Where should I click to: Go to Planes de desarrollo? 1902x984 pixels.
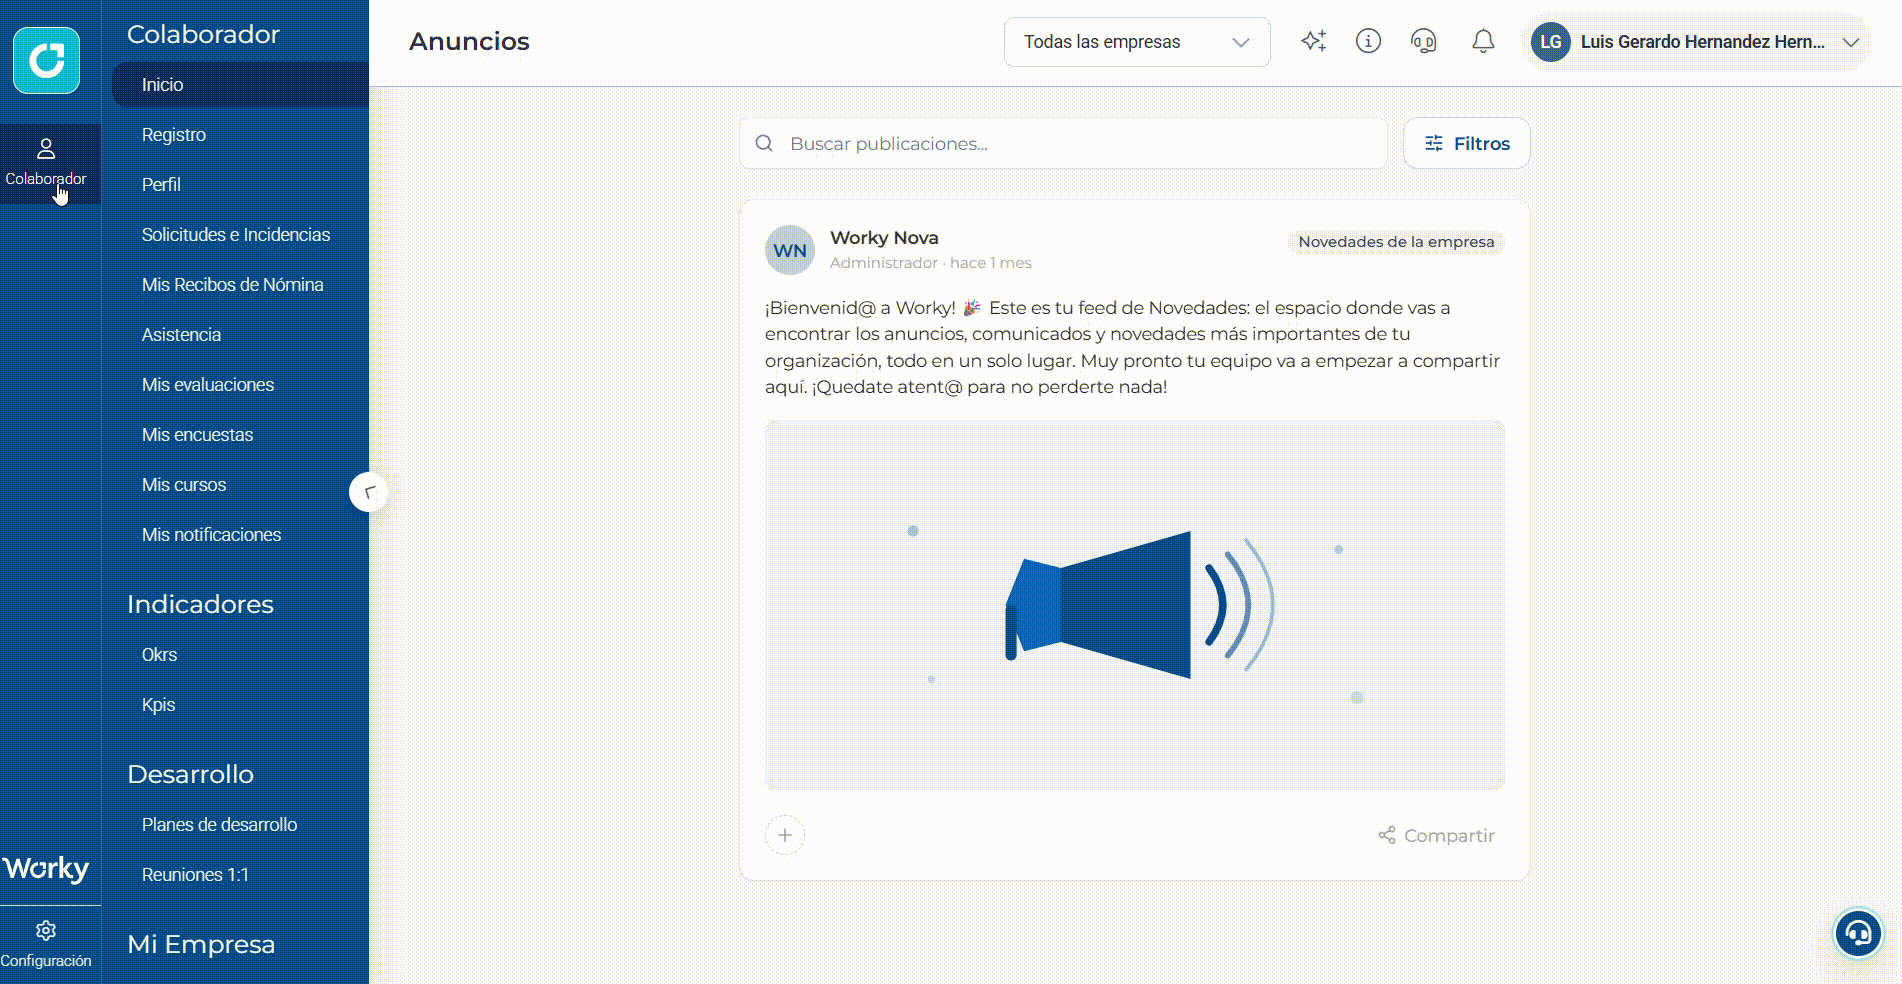[219, 824]
